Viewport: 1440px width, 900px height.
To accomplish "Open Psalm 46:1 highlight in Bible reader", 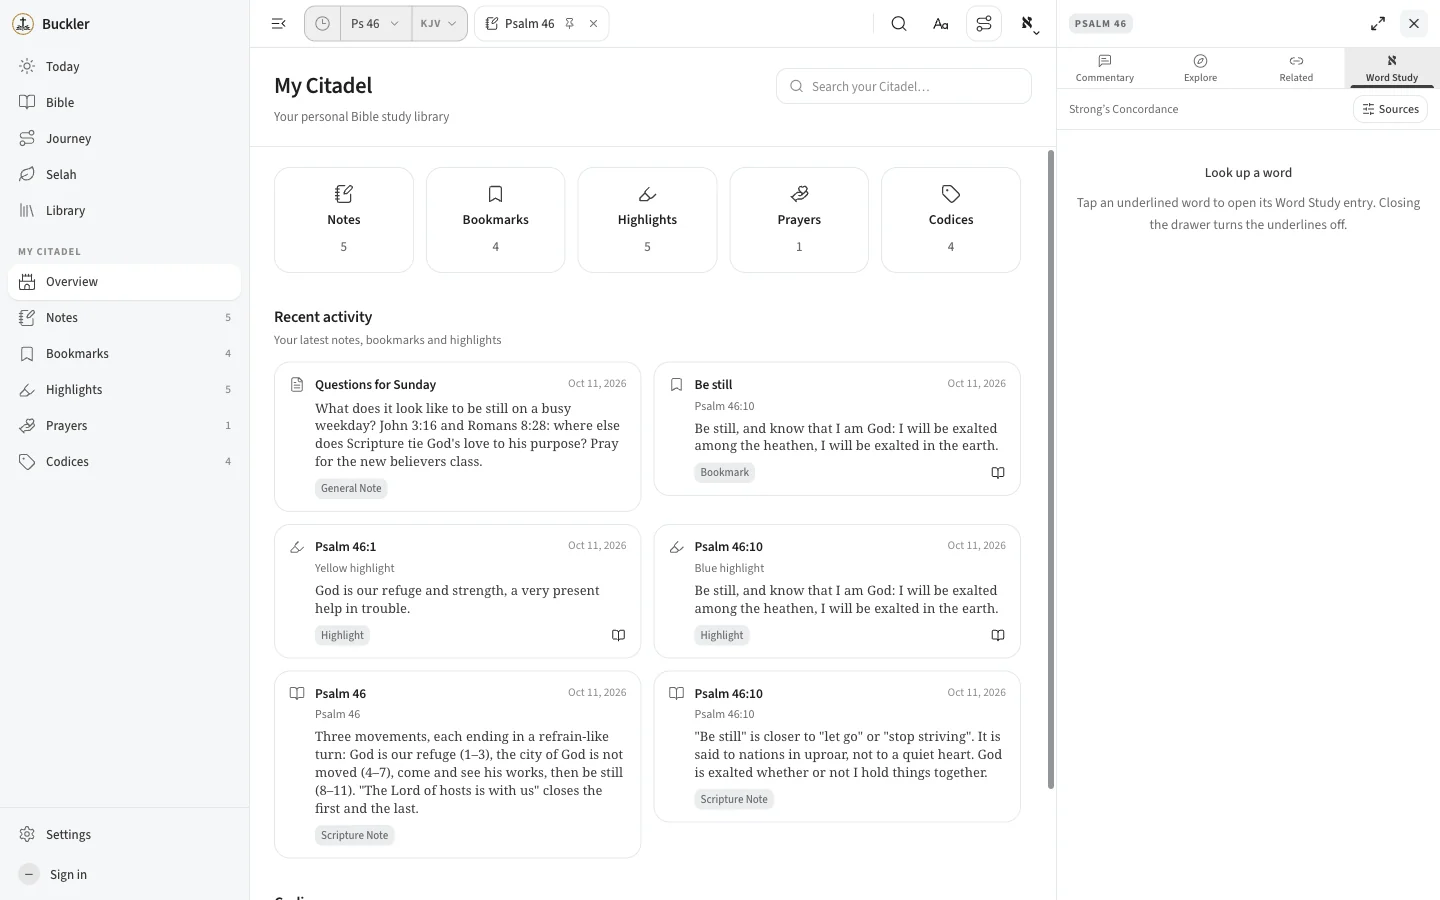I will (618, 635).
